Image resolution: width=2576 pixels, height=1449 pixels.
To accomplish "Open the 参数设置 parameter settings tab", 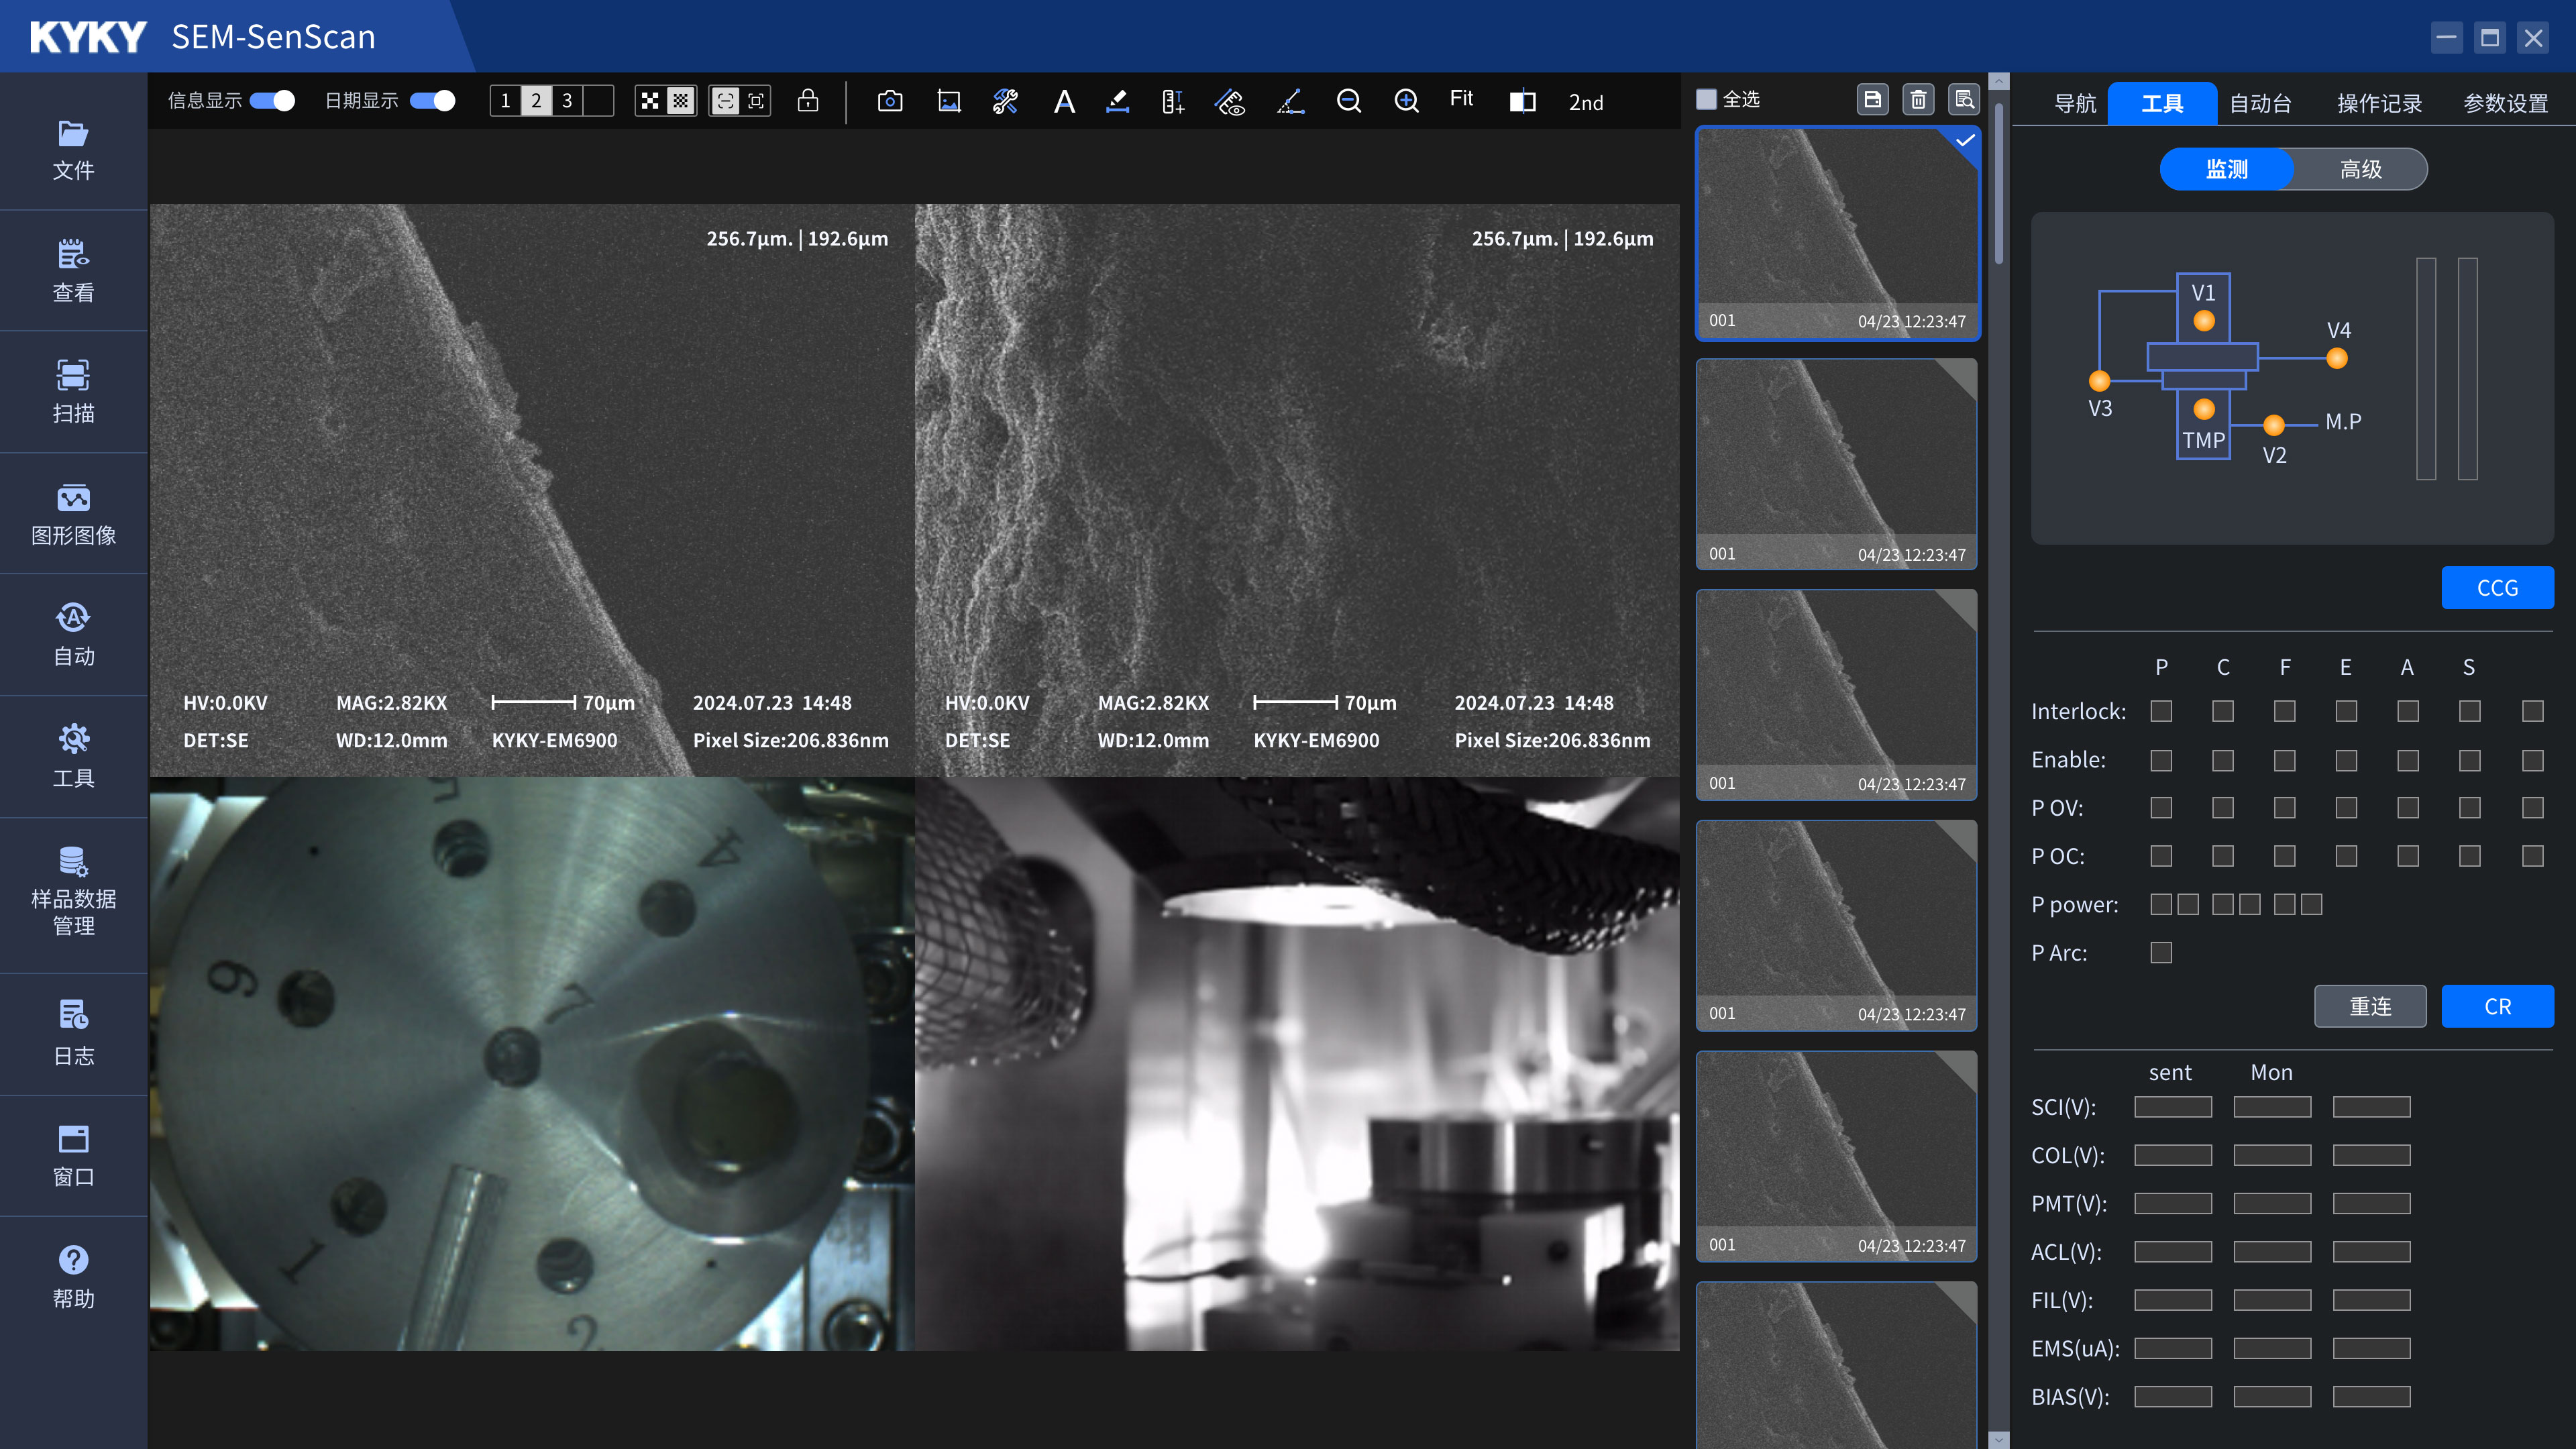I will (2505, 103).
